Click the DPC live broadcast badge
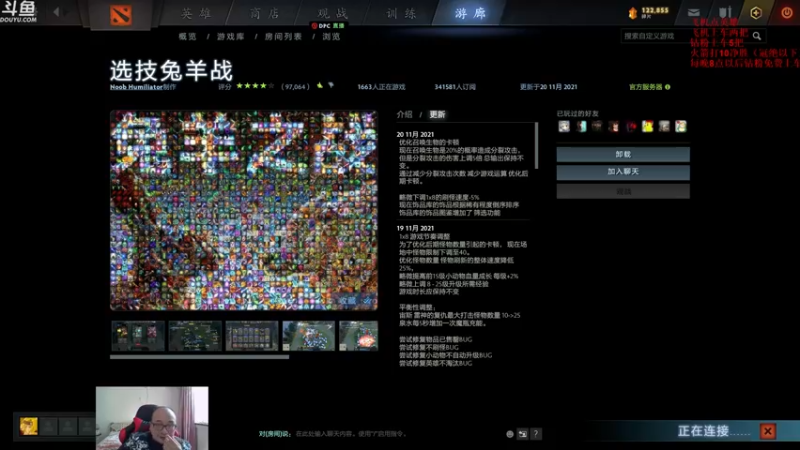Screen dimensions: 800x450 [328, 26]
